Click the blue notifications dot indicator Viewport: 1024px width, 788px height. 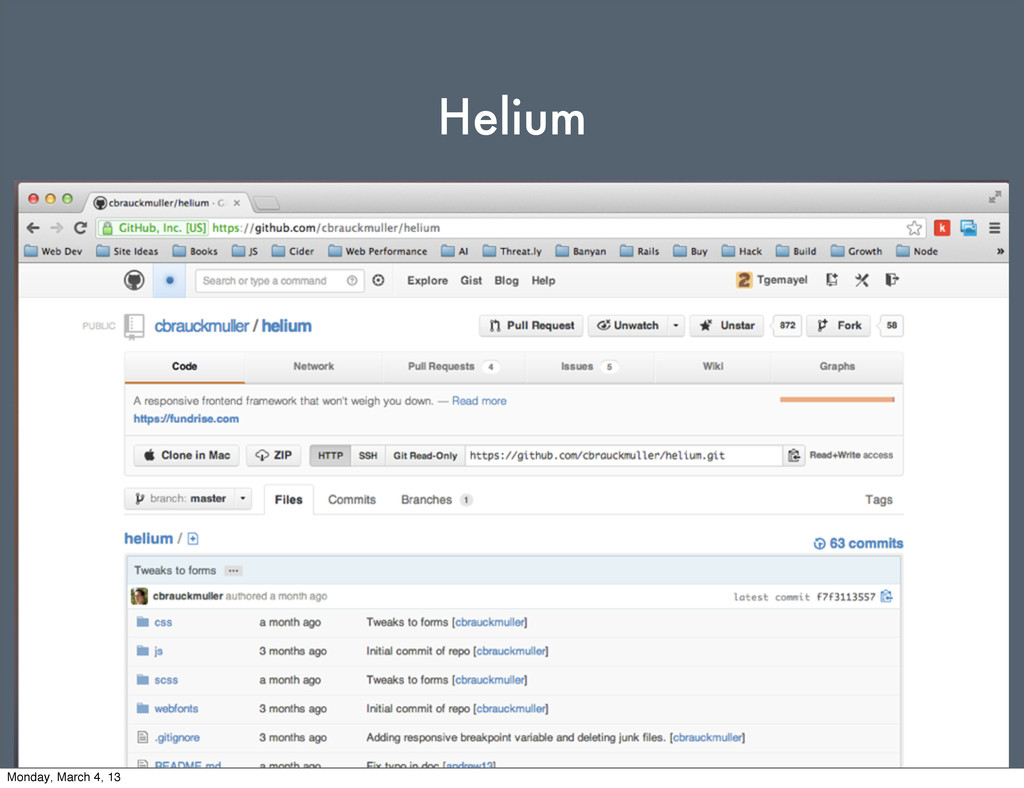coord(169,281)
